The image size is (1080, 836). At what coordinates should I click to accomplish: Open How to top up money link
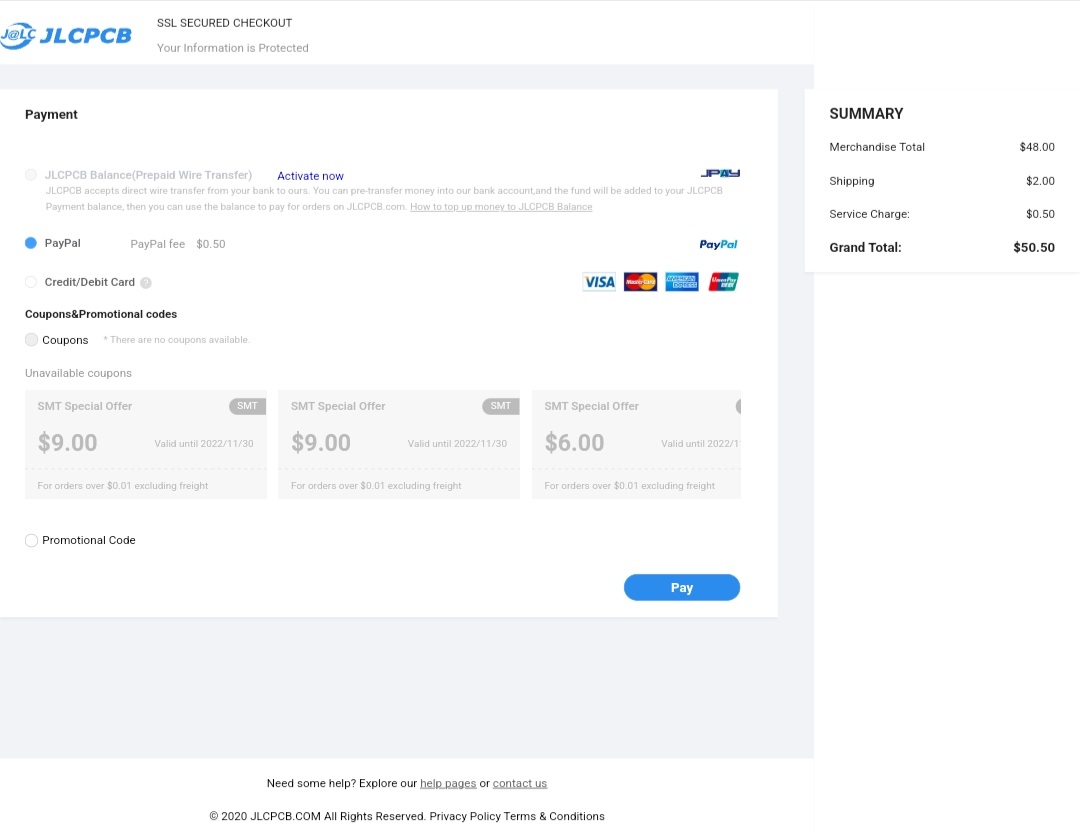[x=501, y=207]
